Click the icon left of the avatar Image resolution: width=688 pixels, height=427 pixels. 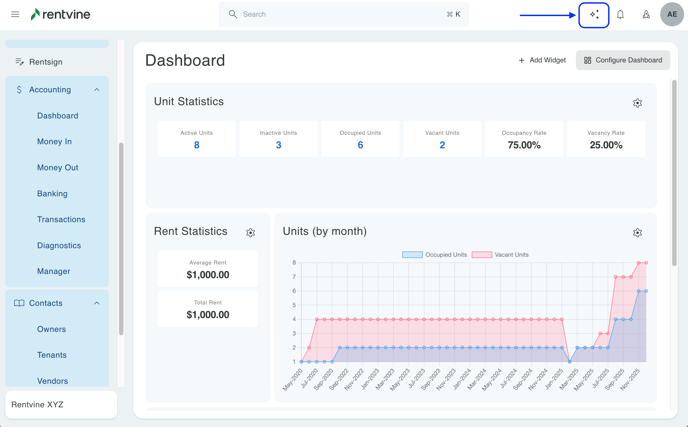tap(646, 15)
